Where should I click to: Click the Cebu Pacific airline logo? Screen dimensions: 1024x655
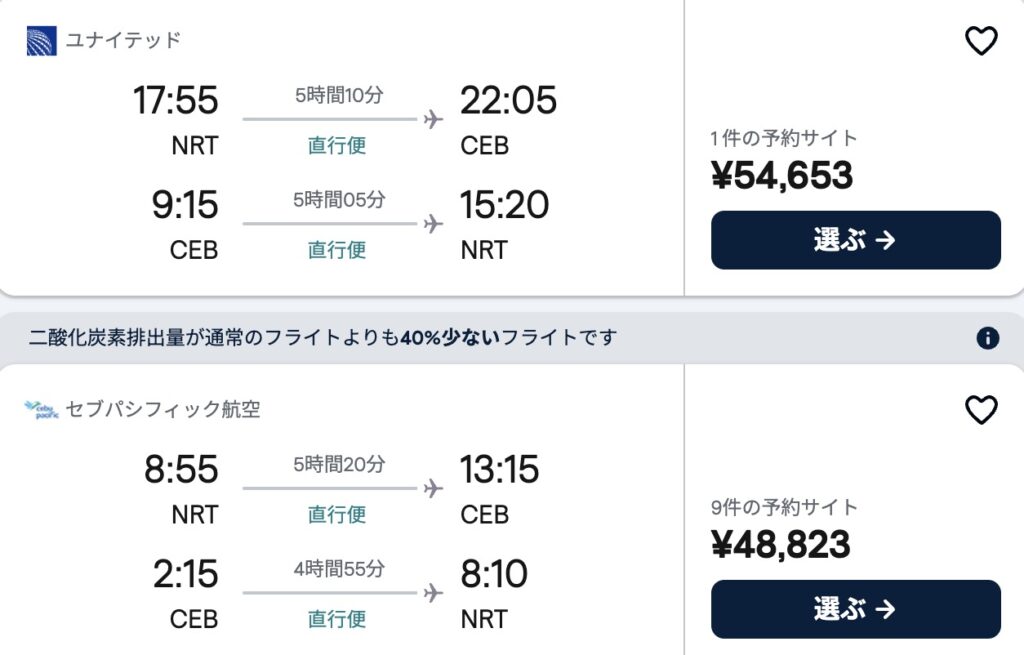pyautogui.click(x=42, y=410)
